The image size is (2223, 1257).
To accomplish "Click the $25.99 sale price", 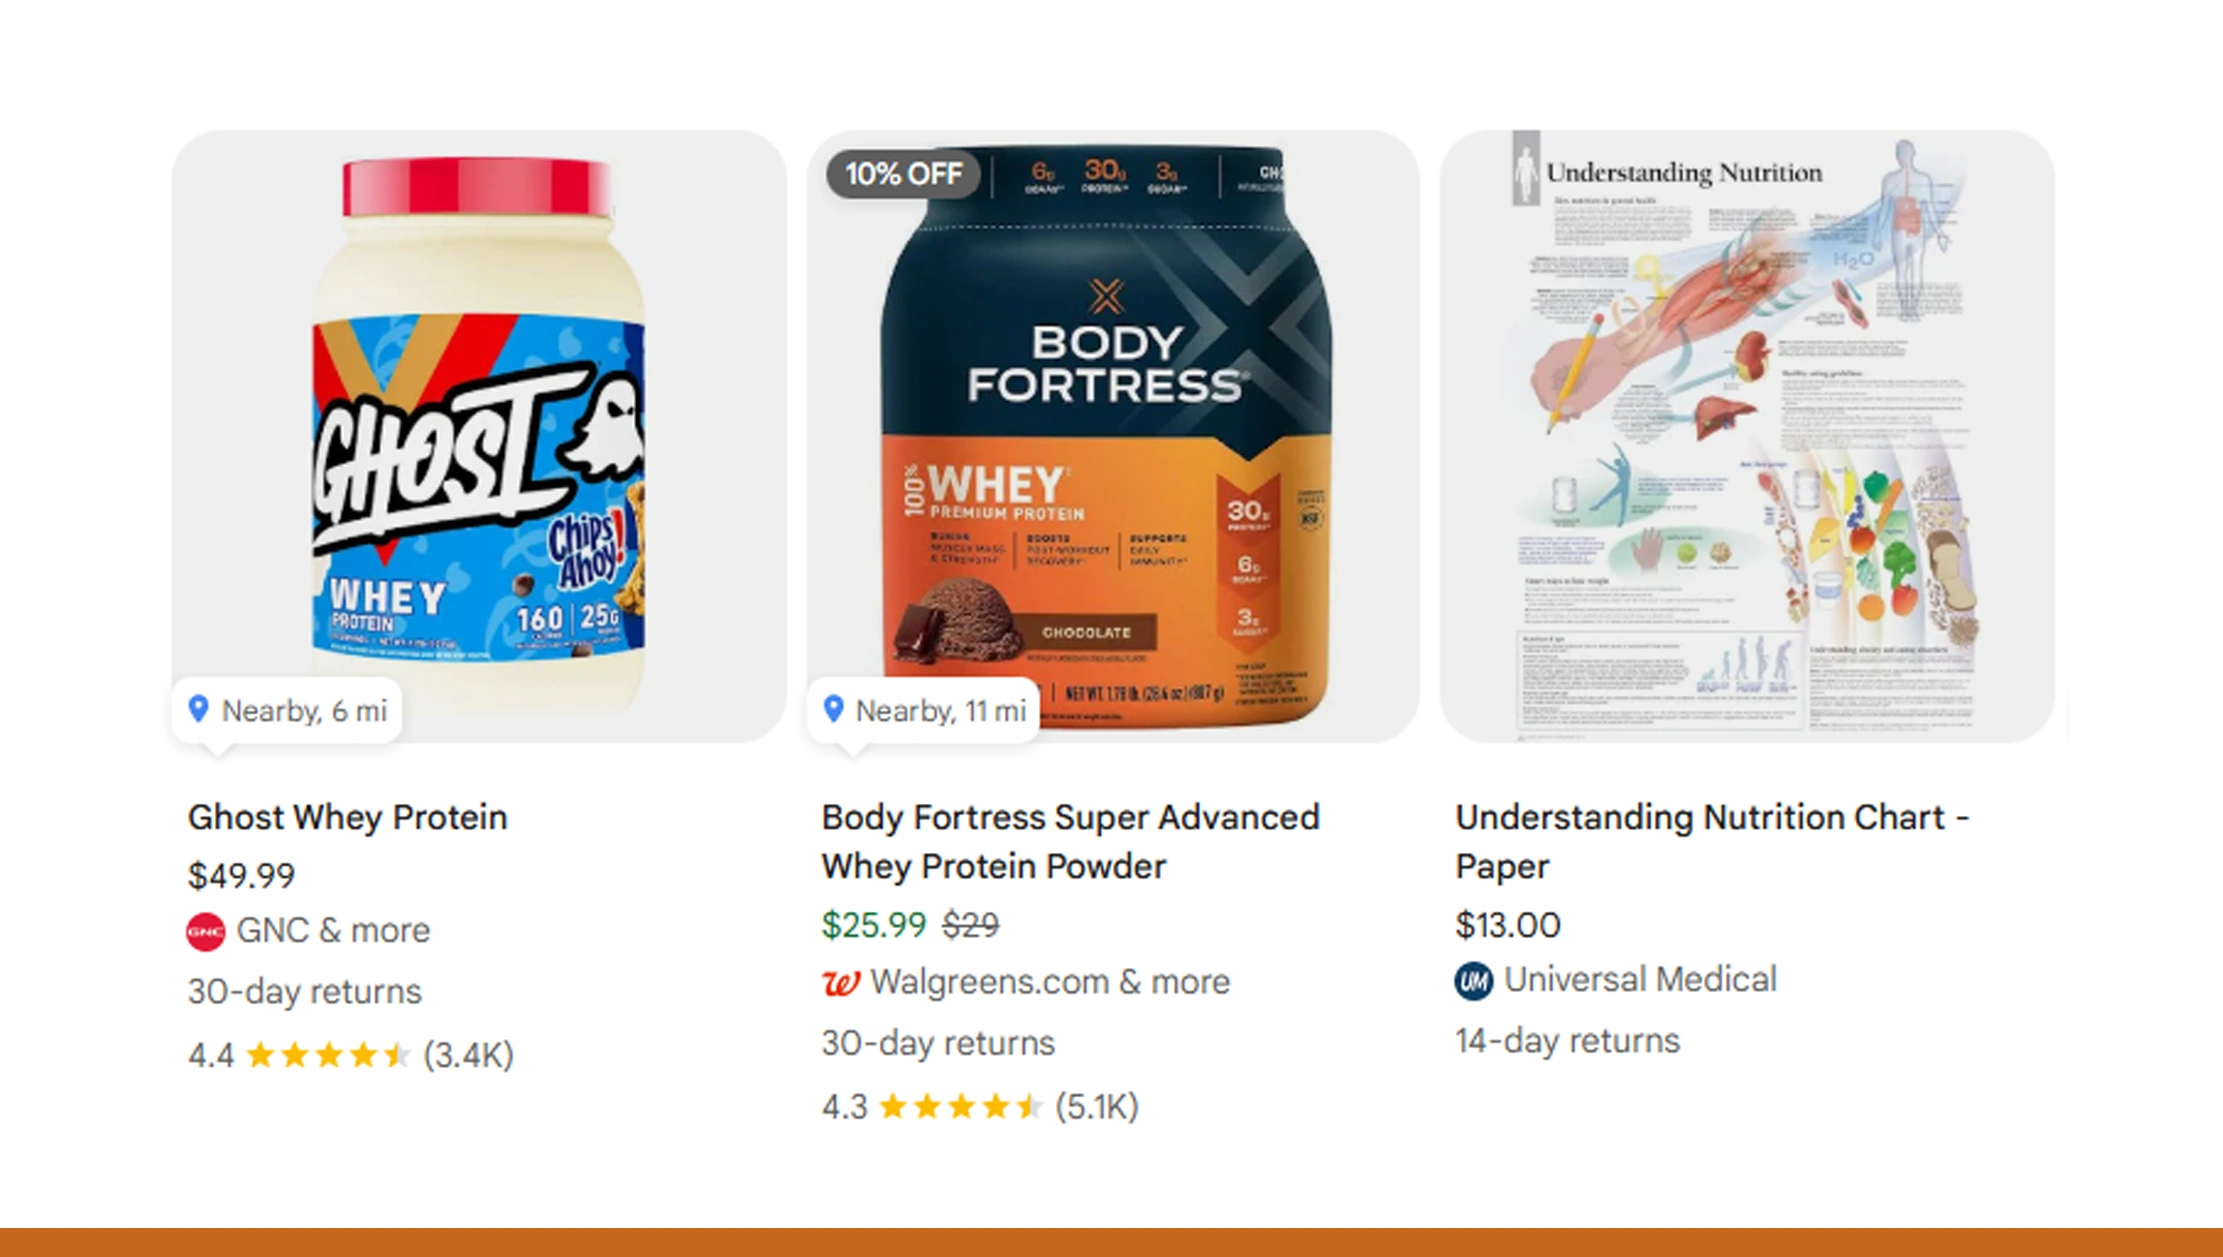I will click(x=873, y=925).
